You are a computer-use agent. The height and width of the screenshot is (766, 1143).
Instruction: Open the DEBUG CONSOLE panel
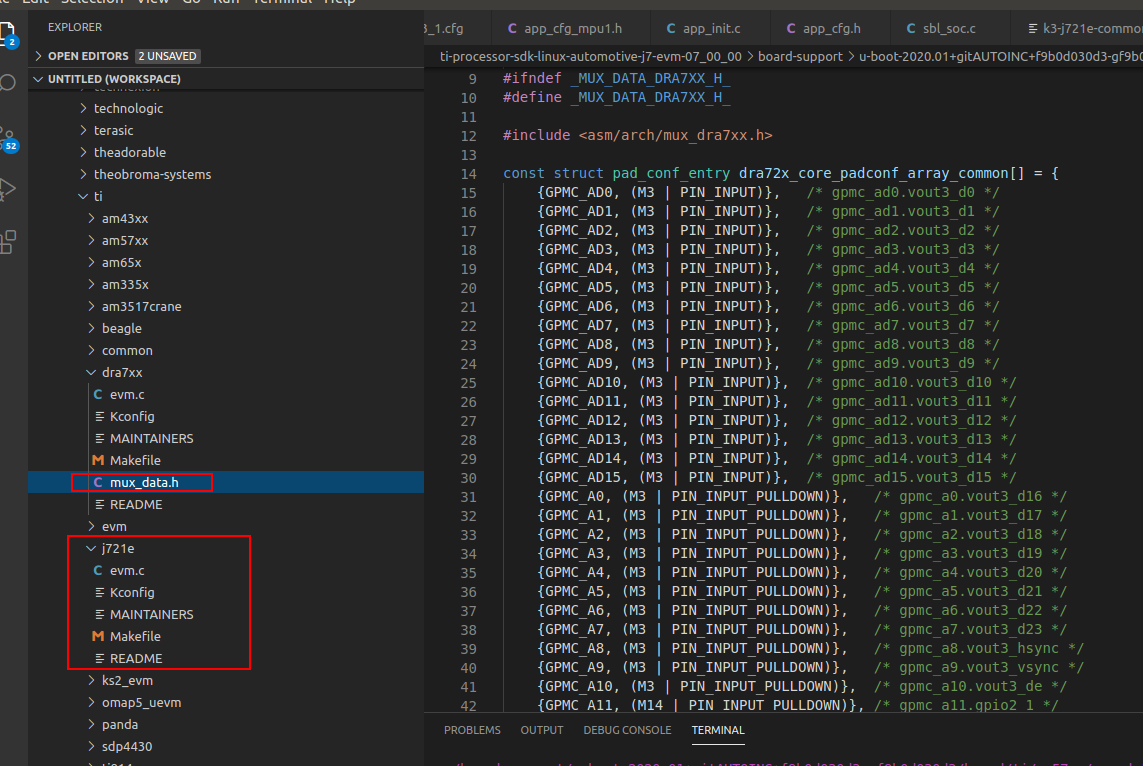point(626,730)
